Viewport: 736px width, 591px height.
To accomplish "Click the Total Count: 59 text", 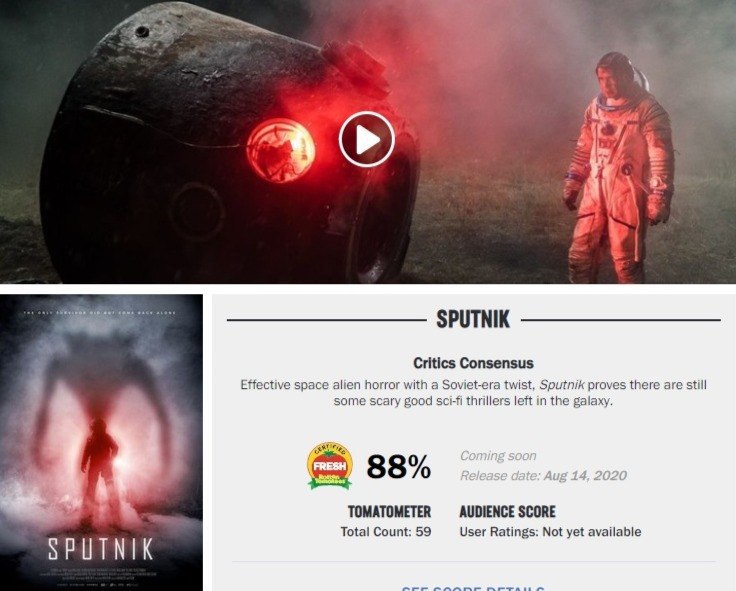I will point(386,532).
